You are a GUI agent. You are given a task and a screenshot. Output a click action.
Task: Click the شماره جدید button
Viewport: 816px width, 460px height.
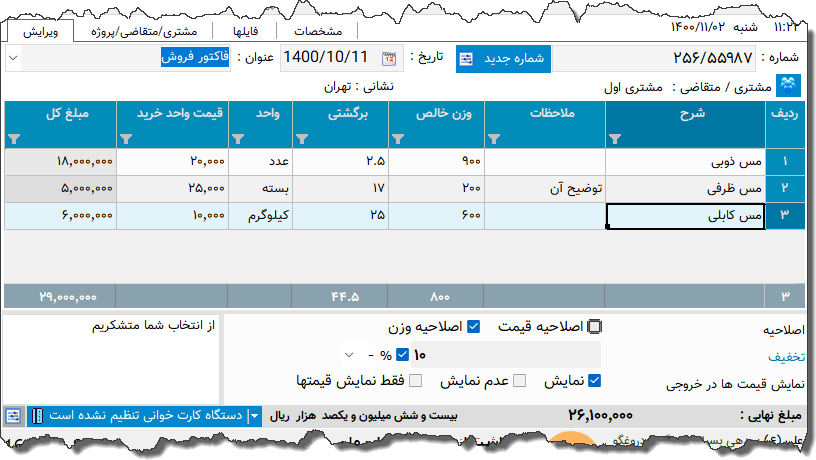[x=503, y=58]
